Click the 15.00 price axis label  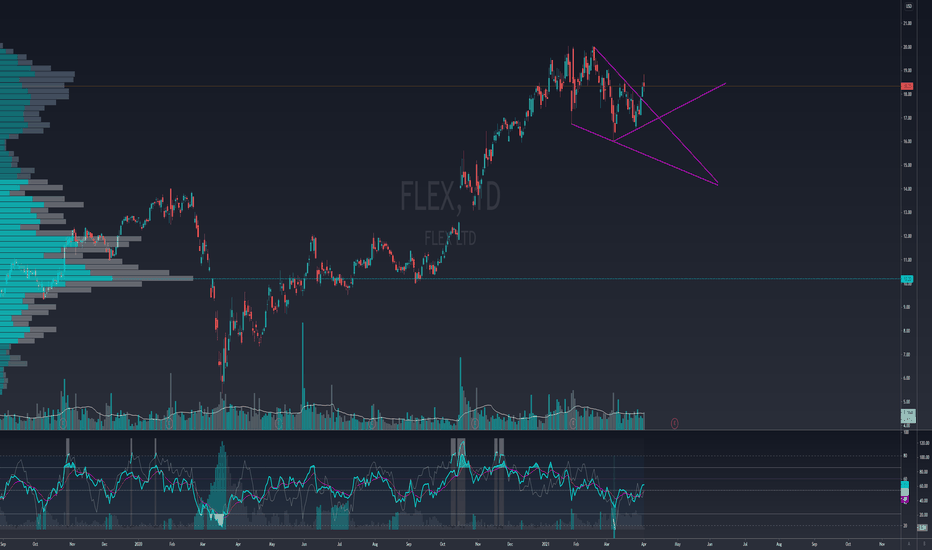point(908,165)
